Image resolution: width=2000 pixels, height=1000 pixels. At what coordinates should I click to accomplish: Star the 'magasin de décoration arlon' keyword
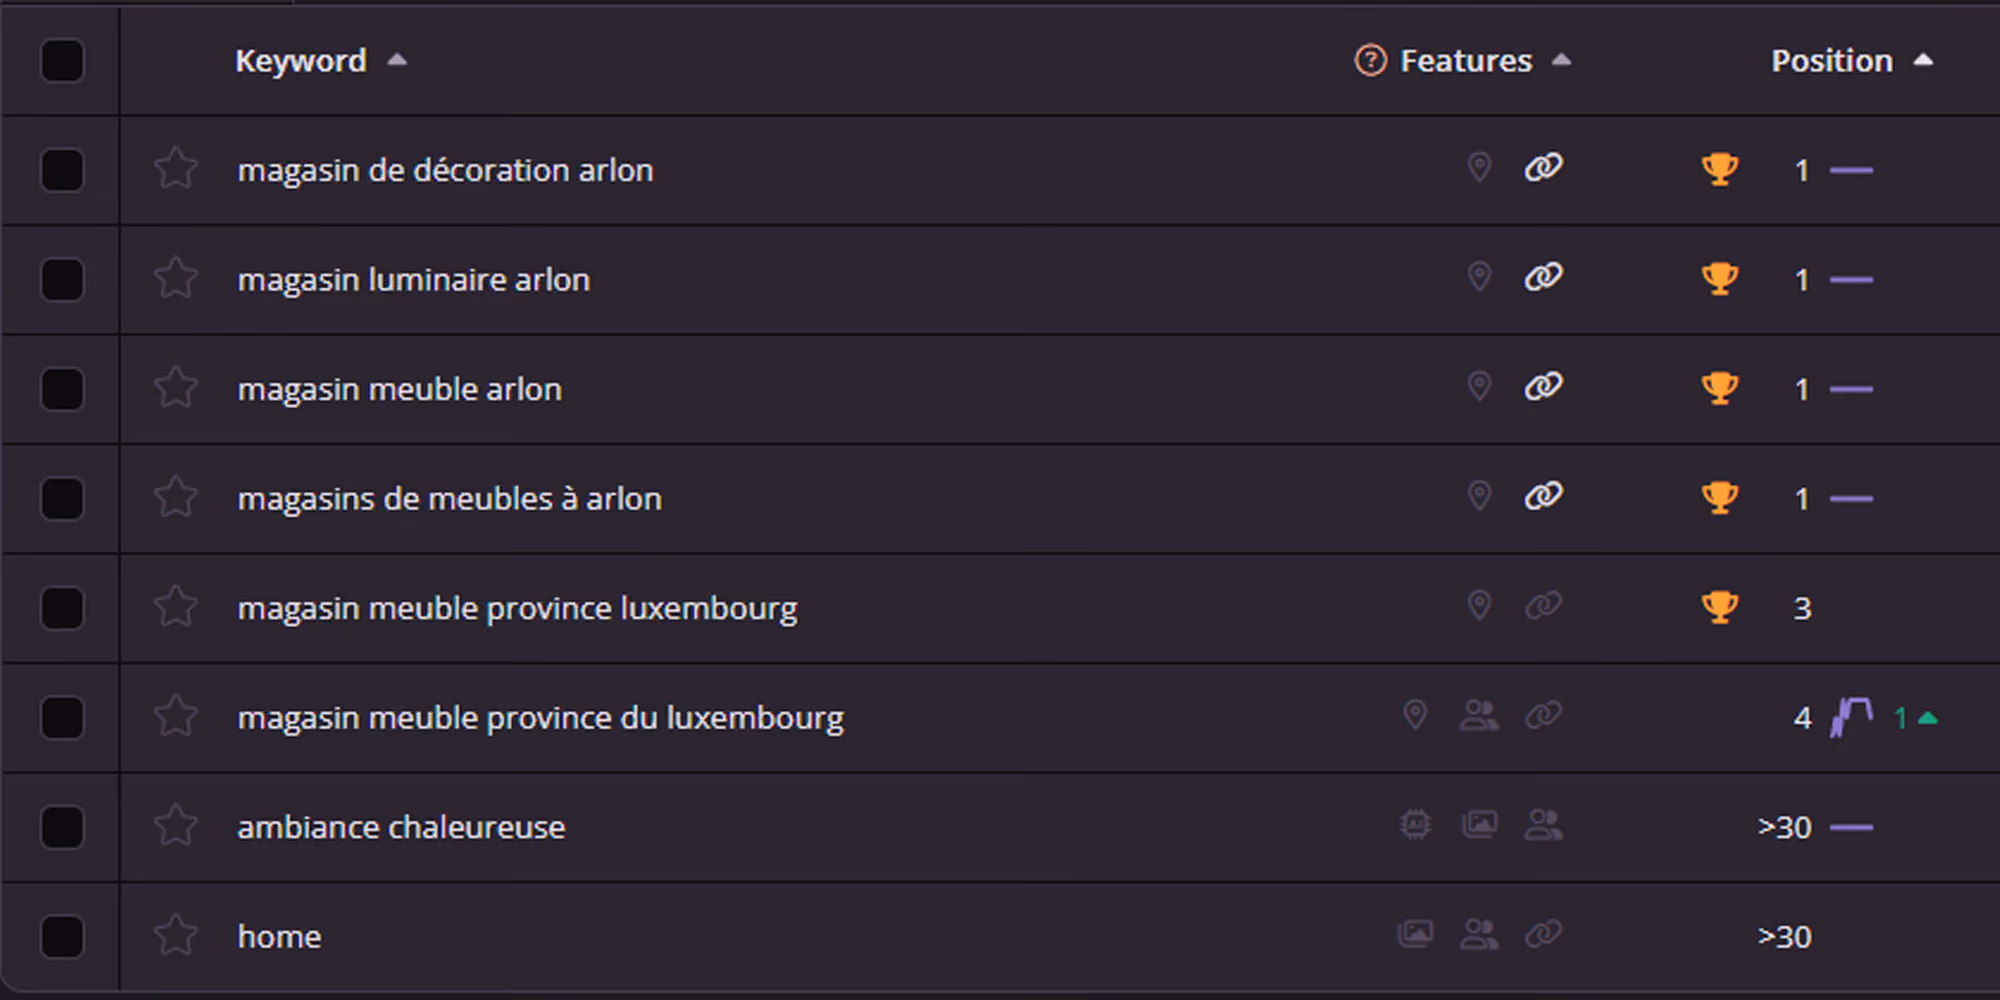[x=176, y=169]
